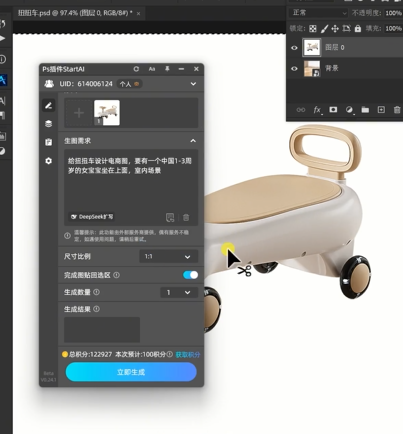
Task: Open the 生成数量 dropdown showing 1
Action: tap(179, 292)
